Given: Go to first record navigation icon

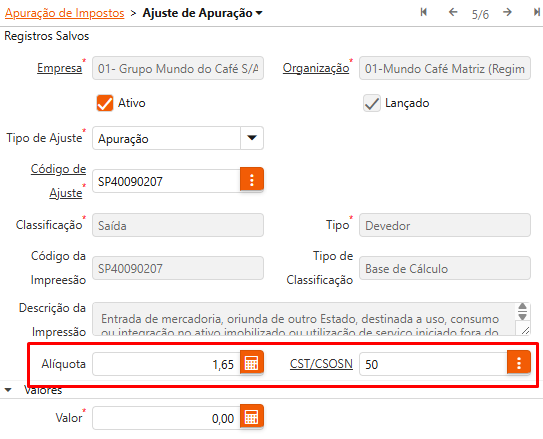Looking at the screenshot, I should point(424,12).
